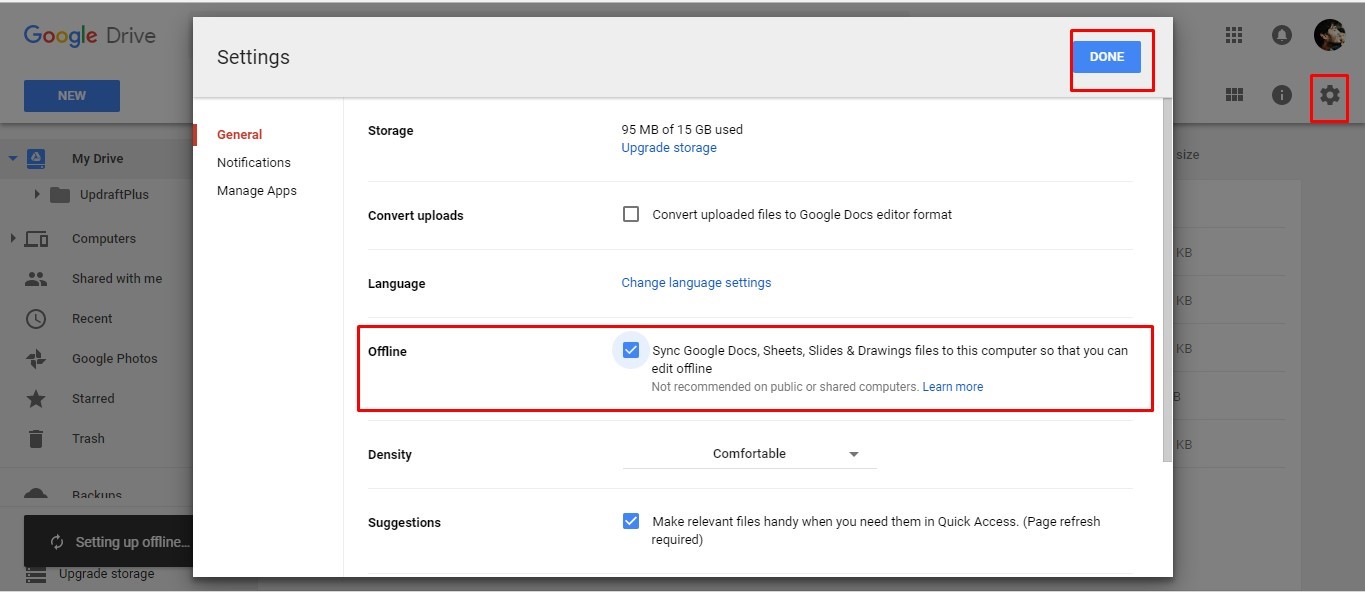The image size is (1365, 592).
Task: Open Trash in the sidebar
Action: point(88,438)
